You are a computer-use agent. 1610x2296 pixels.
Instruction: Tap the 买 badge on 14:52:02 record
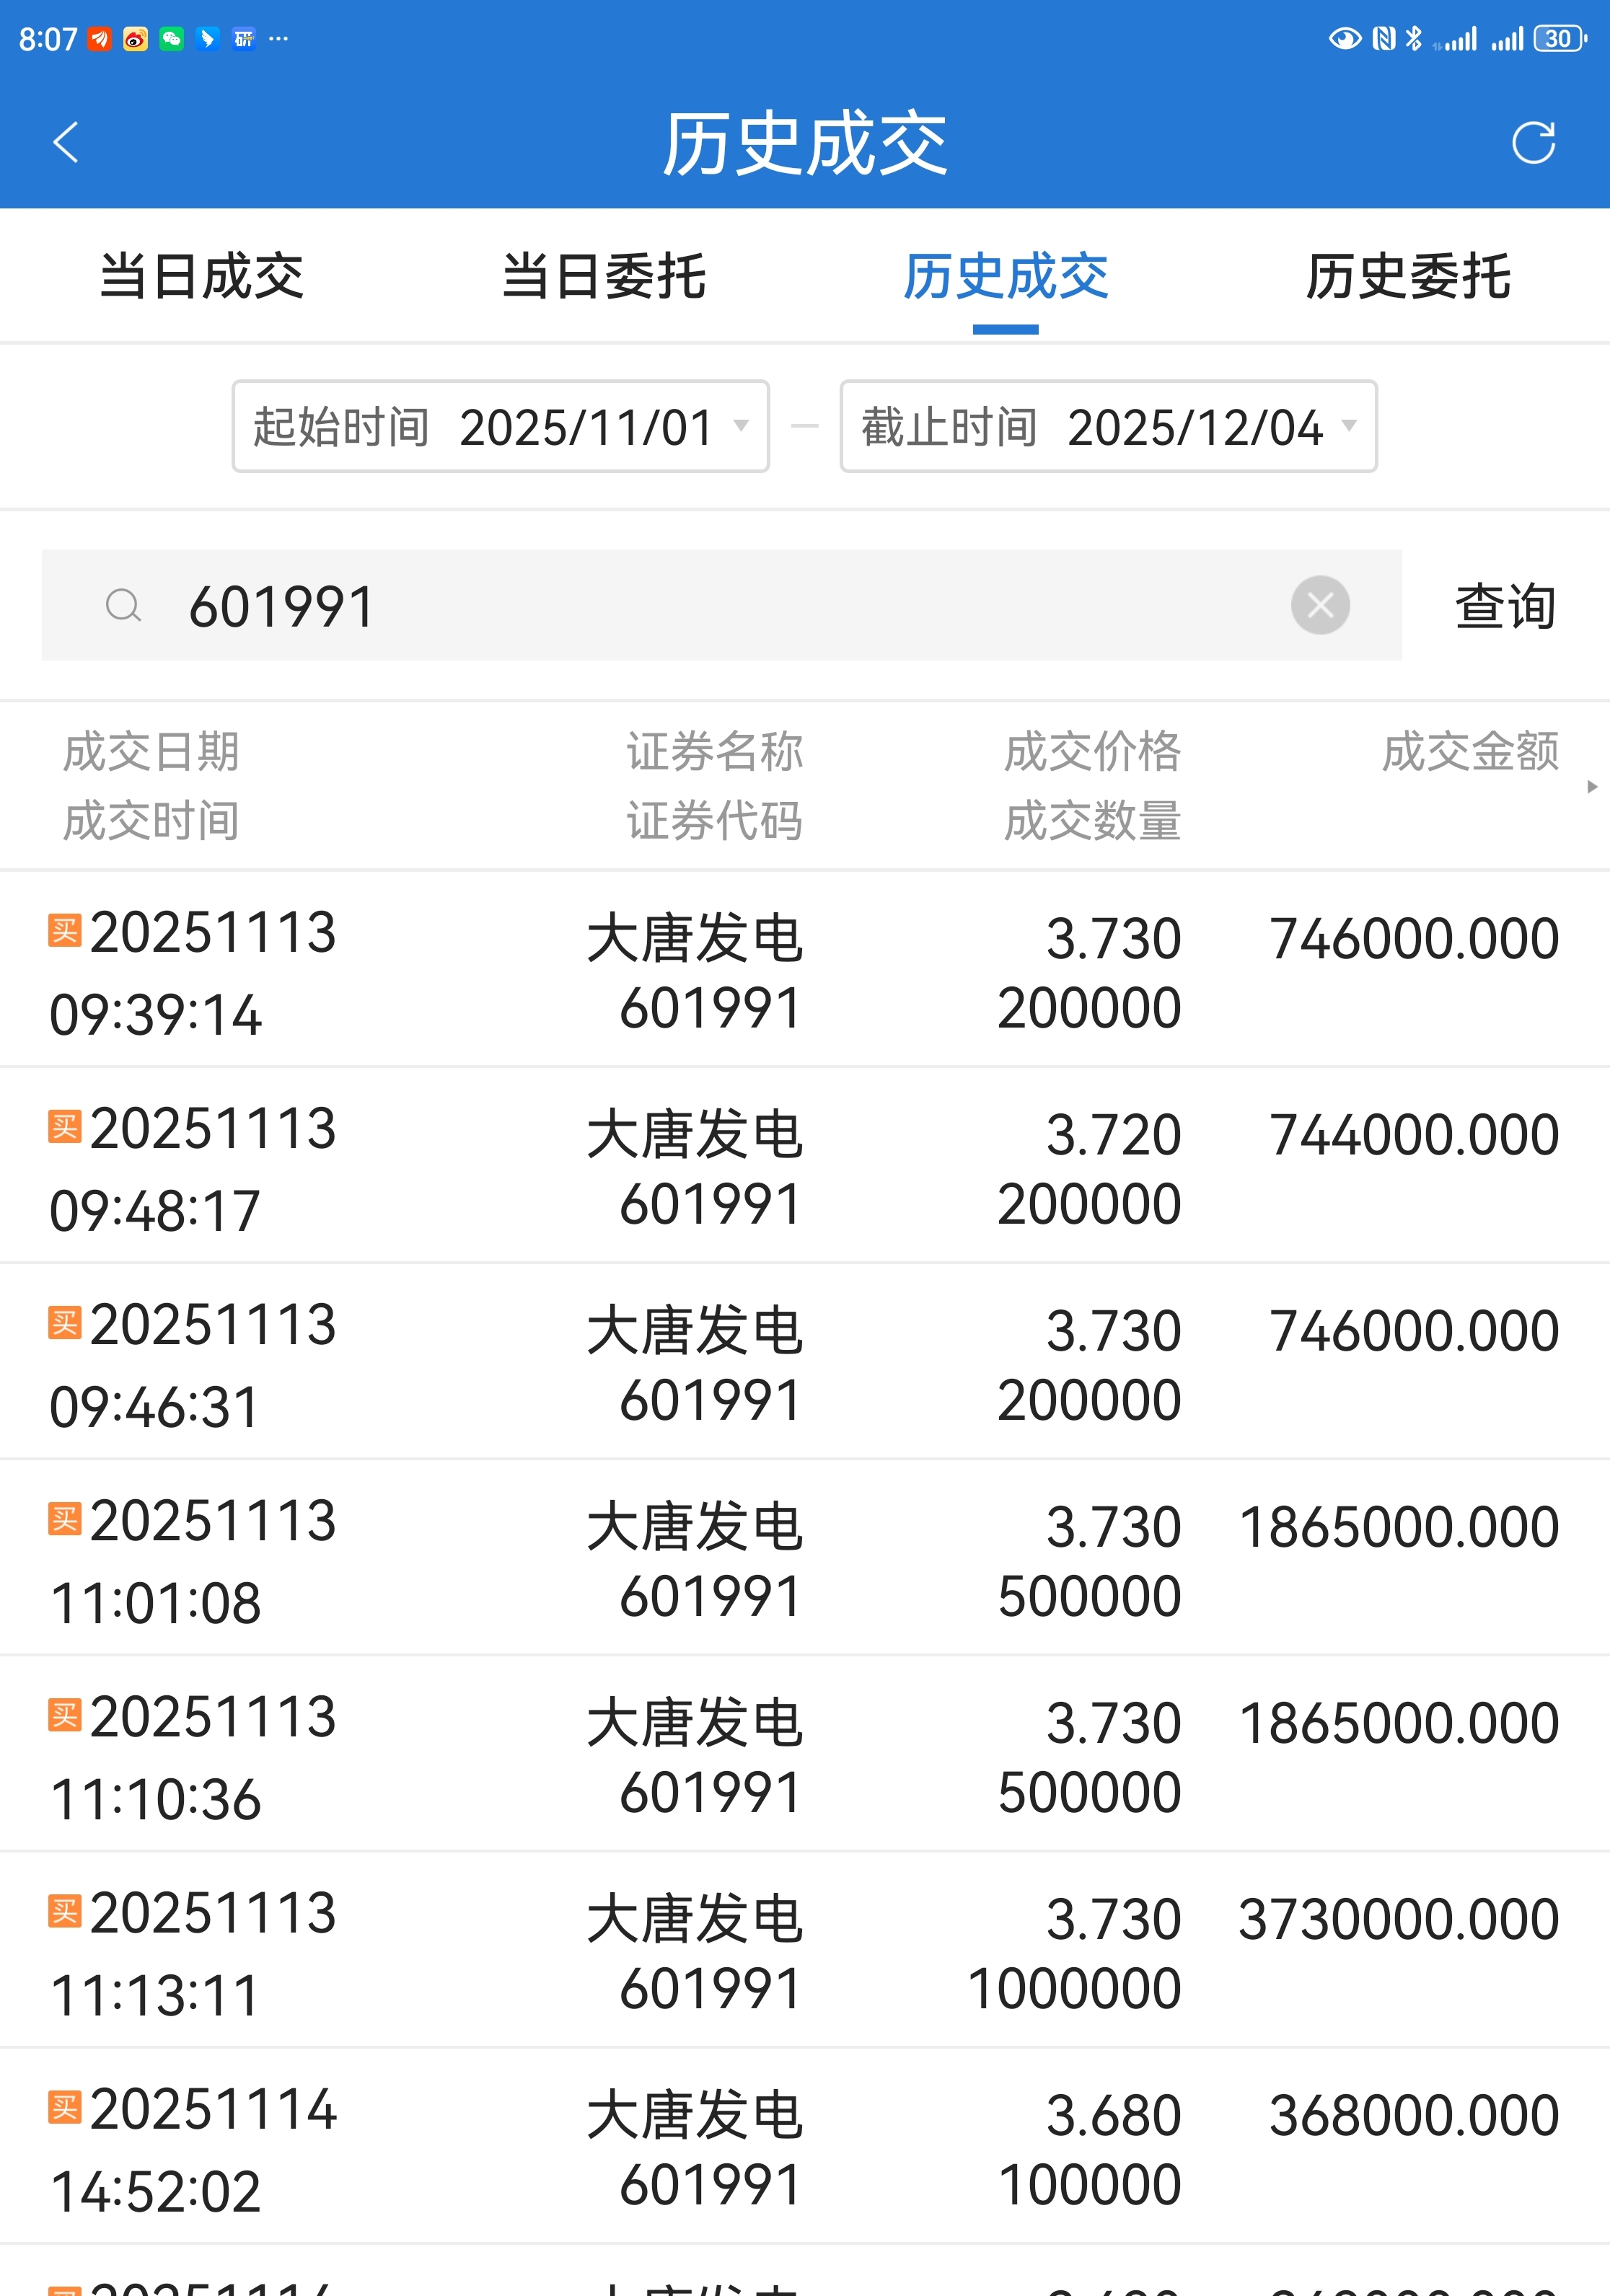click(x=65, y=2107)
